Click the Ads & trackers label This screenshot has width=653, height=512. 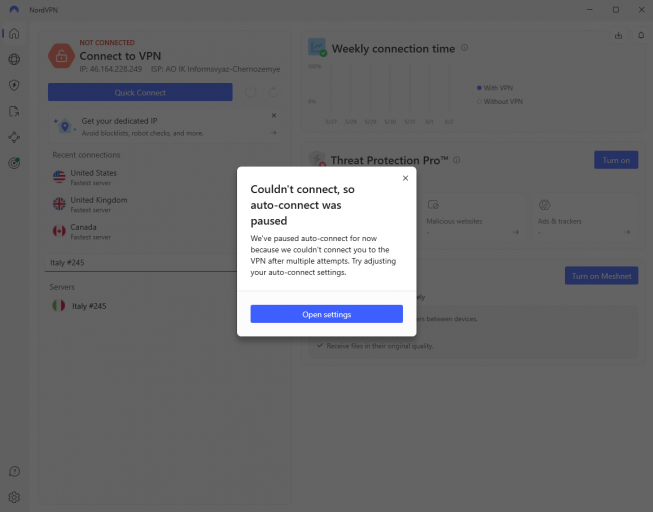[559, 221]
